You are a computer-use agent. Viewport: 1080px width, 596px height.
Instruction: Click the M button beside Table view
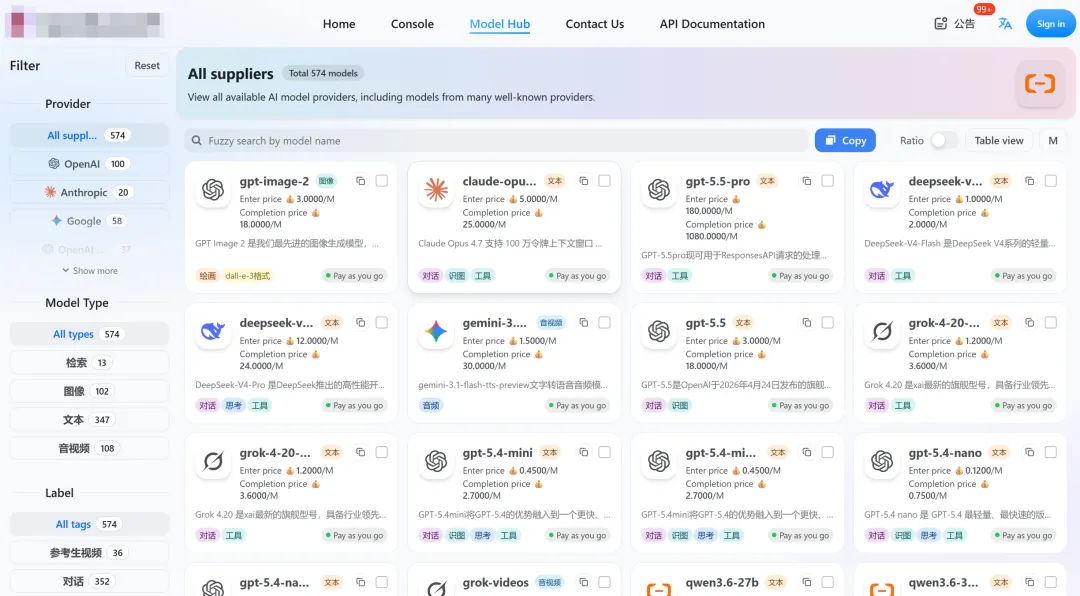click(x=1053, y=141)
